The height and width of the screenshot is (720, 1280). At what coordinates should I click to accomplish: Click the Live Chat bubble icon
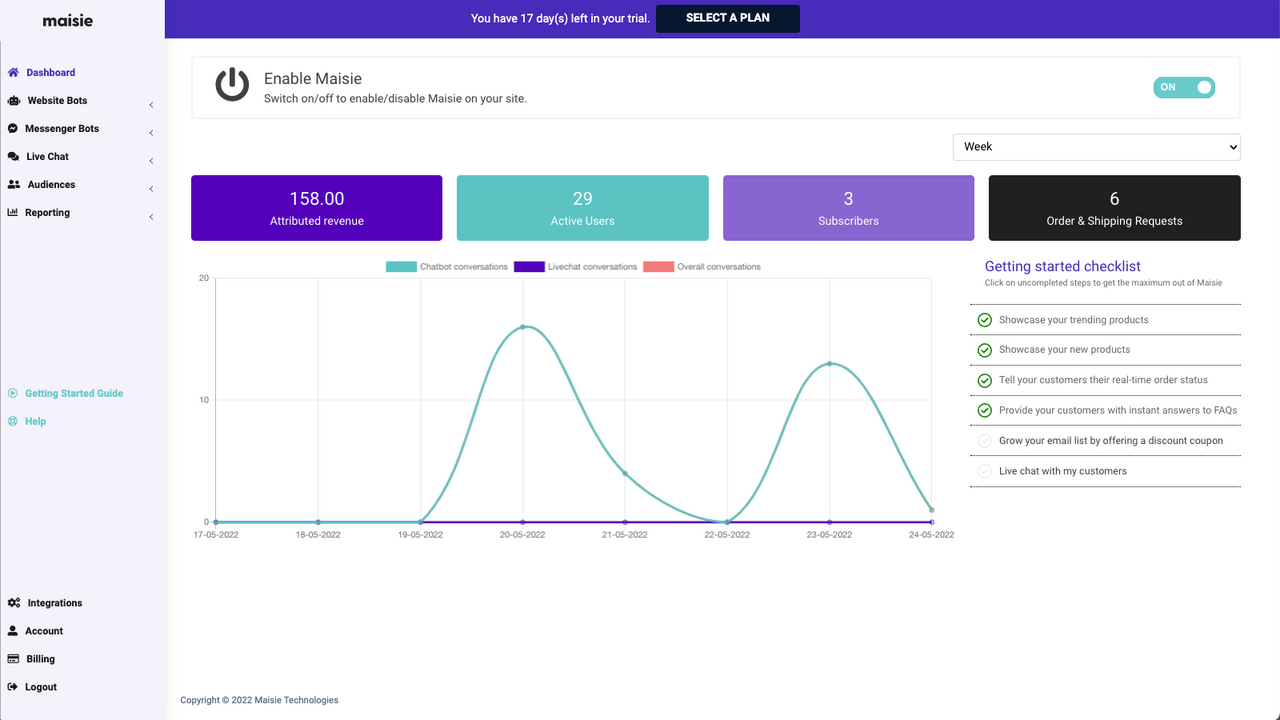(12, 156)
